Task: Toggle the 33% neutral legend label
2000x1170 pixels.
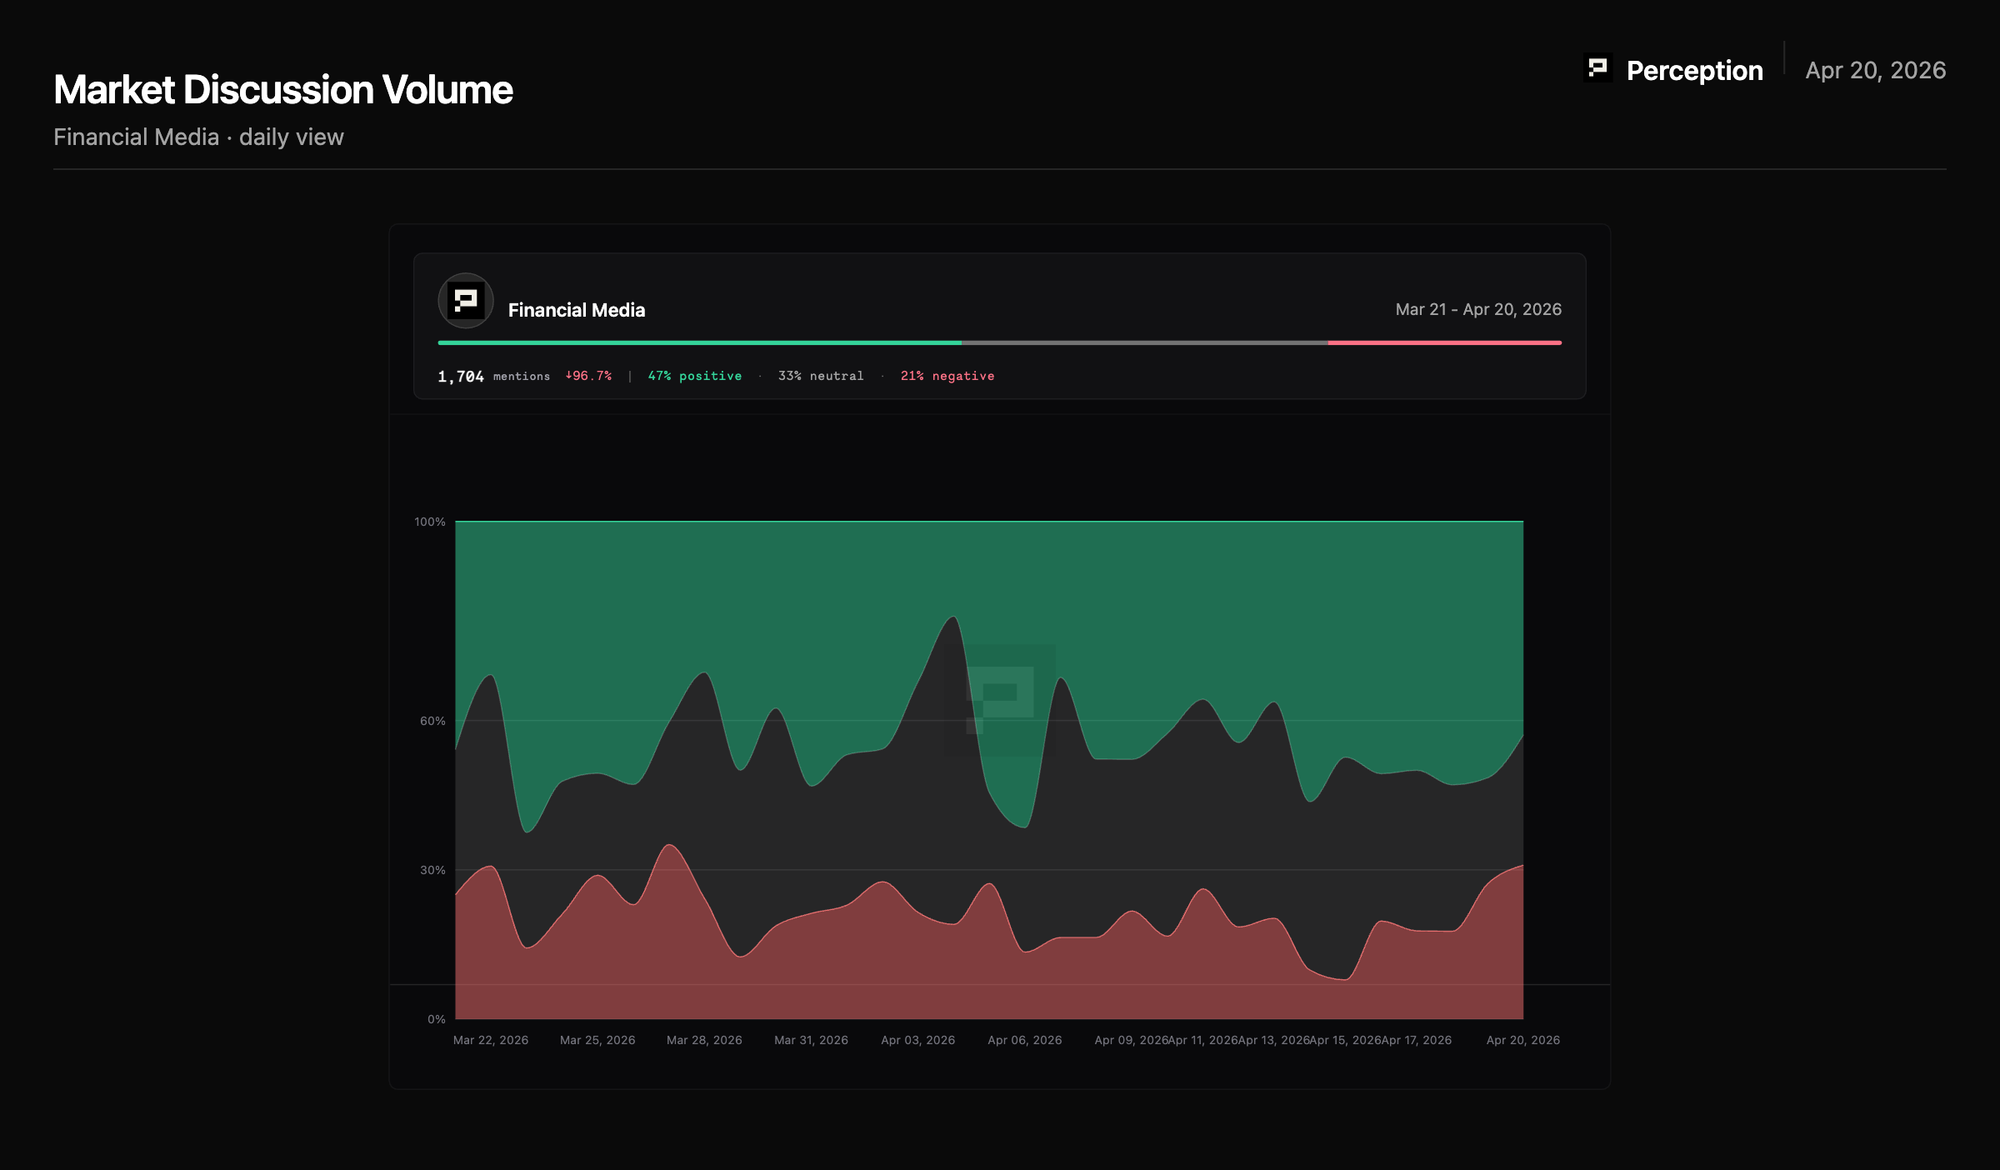Action: 821,376
